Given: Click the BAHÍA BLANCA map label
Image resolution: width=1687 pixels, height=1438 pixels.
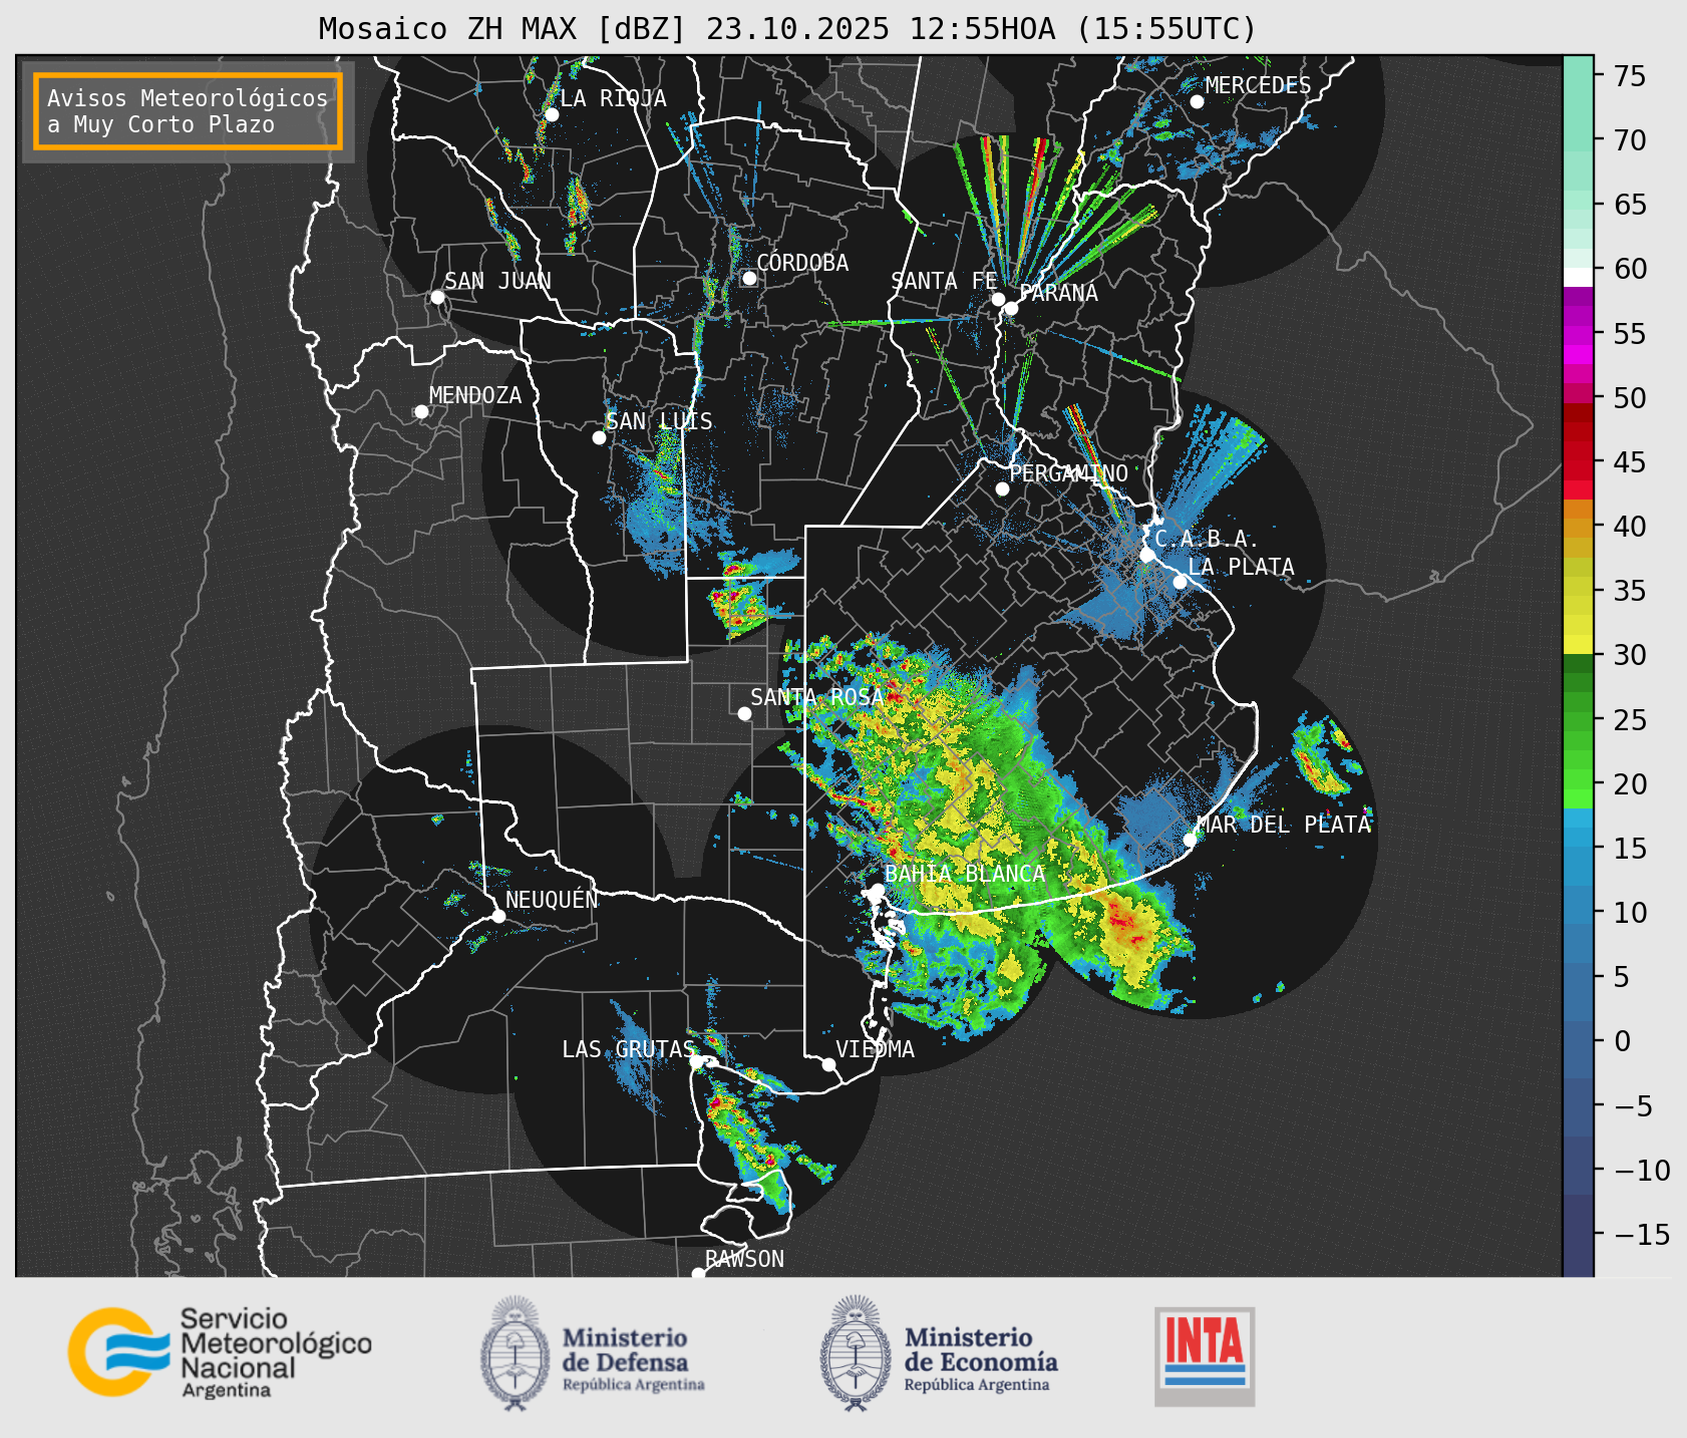Looking at the screenshot, I should click(x=965, y=874).
